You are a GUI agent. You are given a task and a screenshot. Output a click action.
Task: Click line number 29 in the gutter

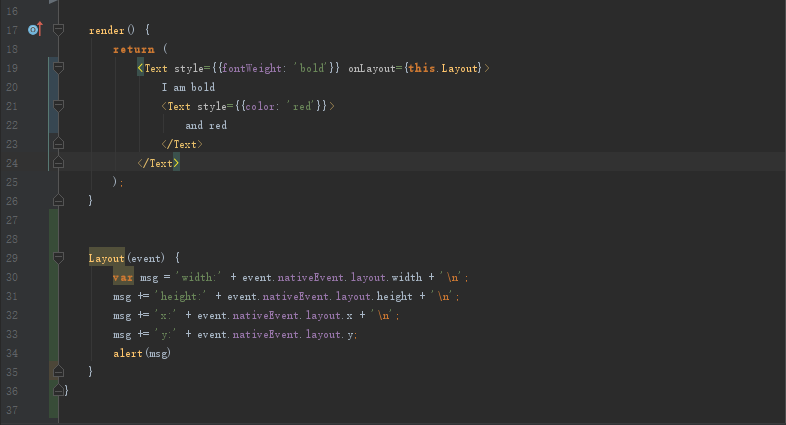pos(12,258)
